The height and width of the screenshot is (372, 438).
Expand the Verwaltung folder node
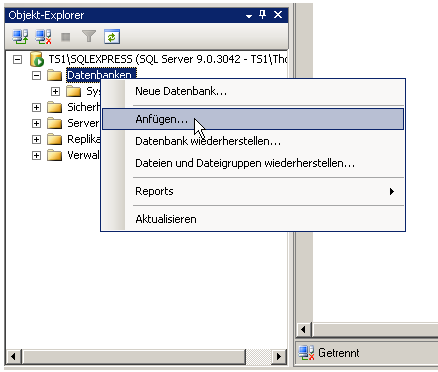[x=36, y=155]
